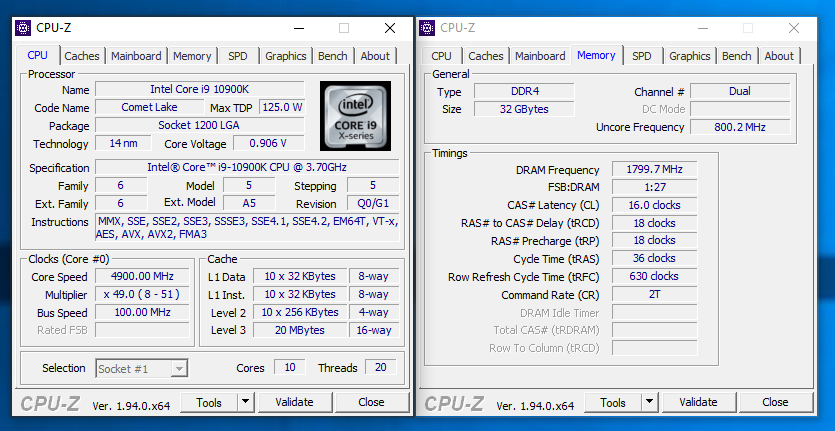Open Graphics tab in left CPU-Z window

pos(286,56)
